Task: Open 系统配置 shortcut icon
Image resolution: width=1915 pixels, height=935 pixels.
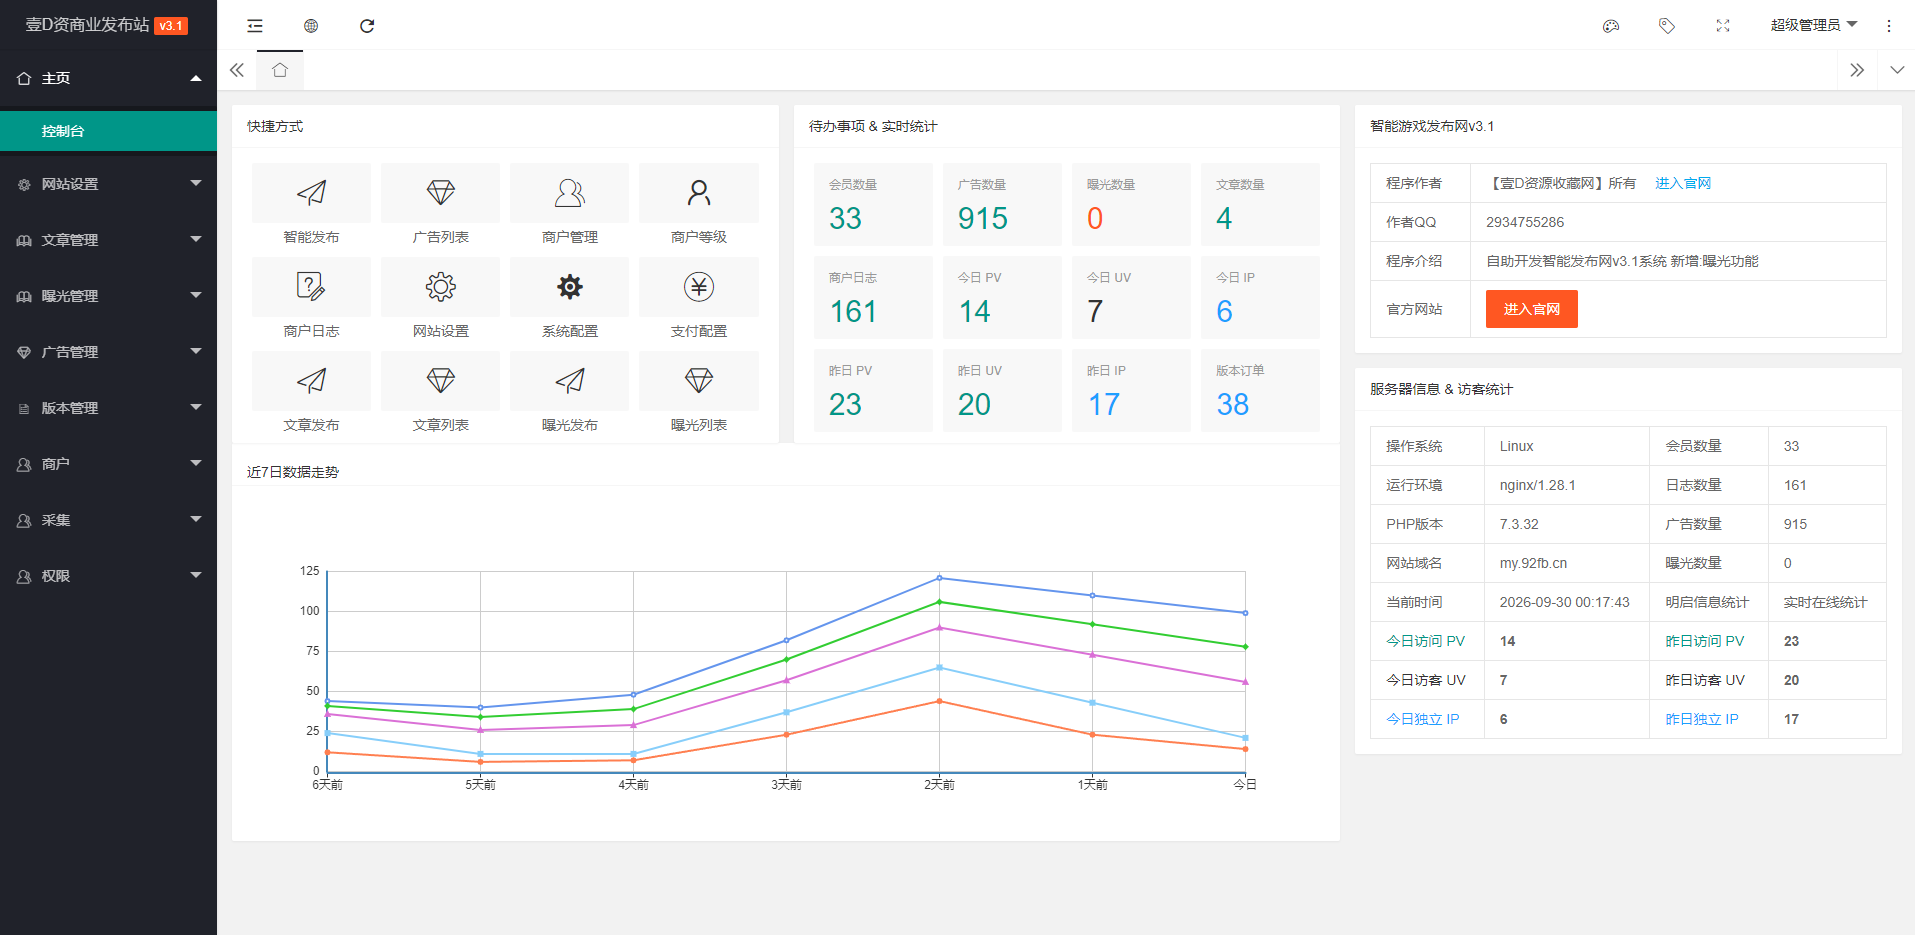Action: pos(570,287)
